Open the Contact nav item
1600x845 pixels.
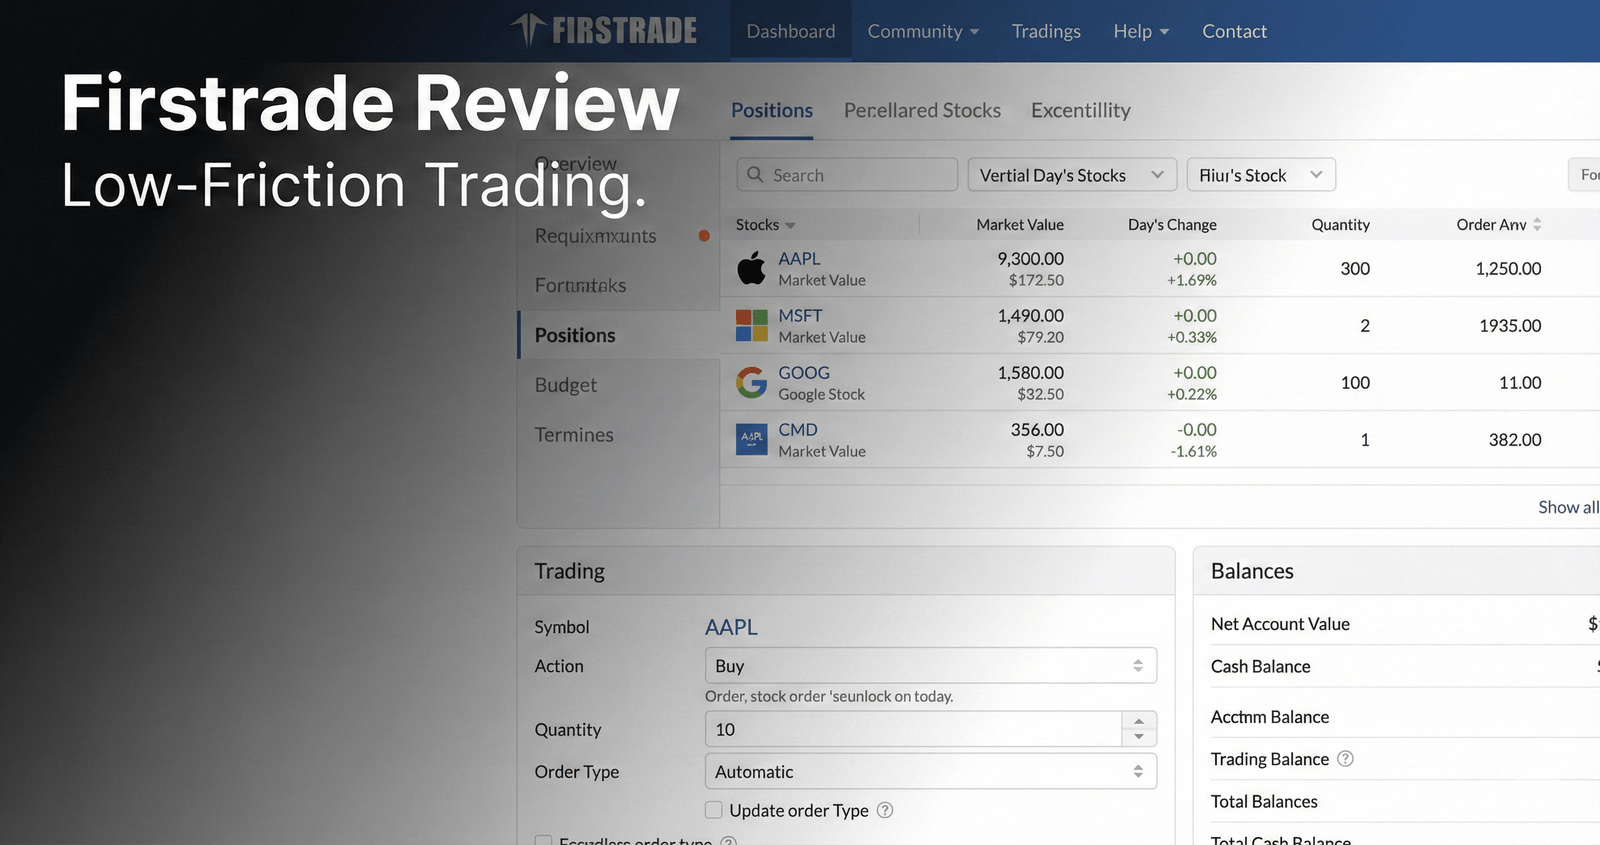[1234, 31]
